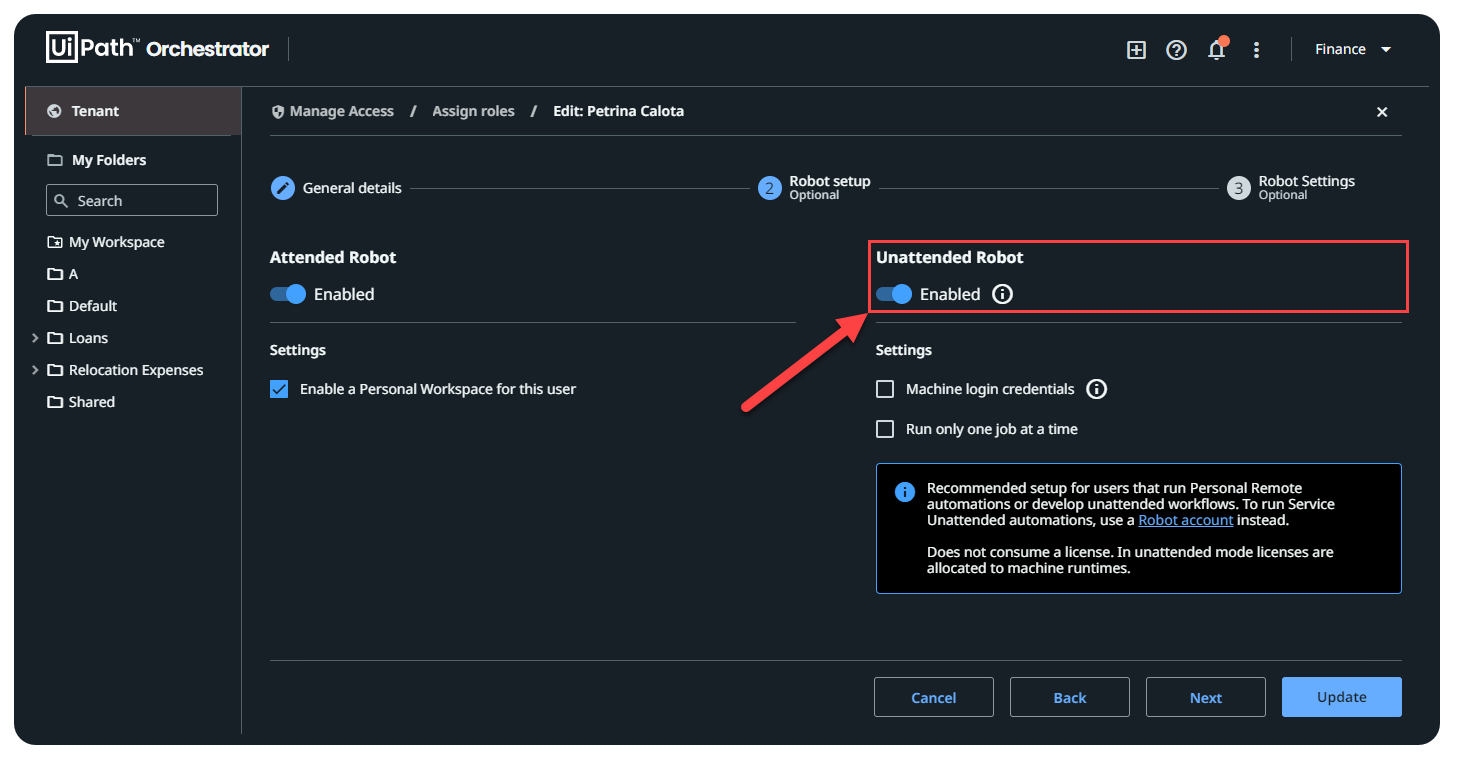
Task: Go to Manage Access breadcrumb
Action: coord(341,111)
